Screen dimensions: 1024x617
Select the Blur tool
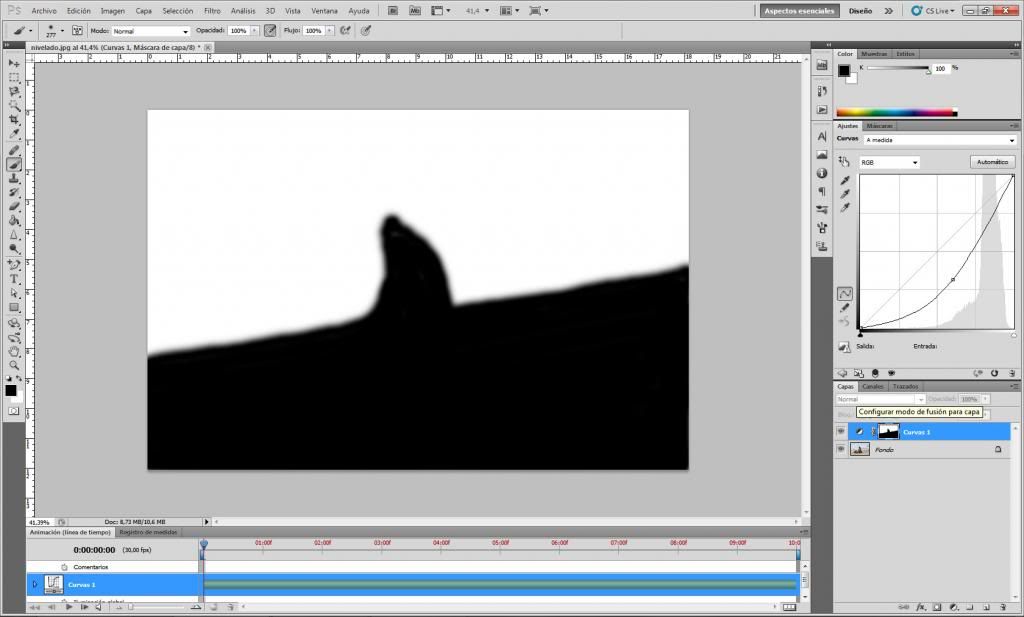click(x=14, y=234)
